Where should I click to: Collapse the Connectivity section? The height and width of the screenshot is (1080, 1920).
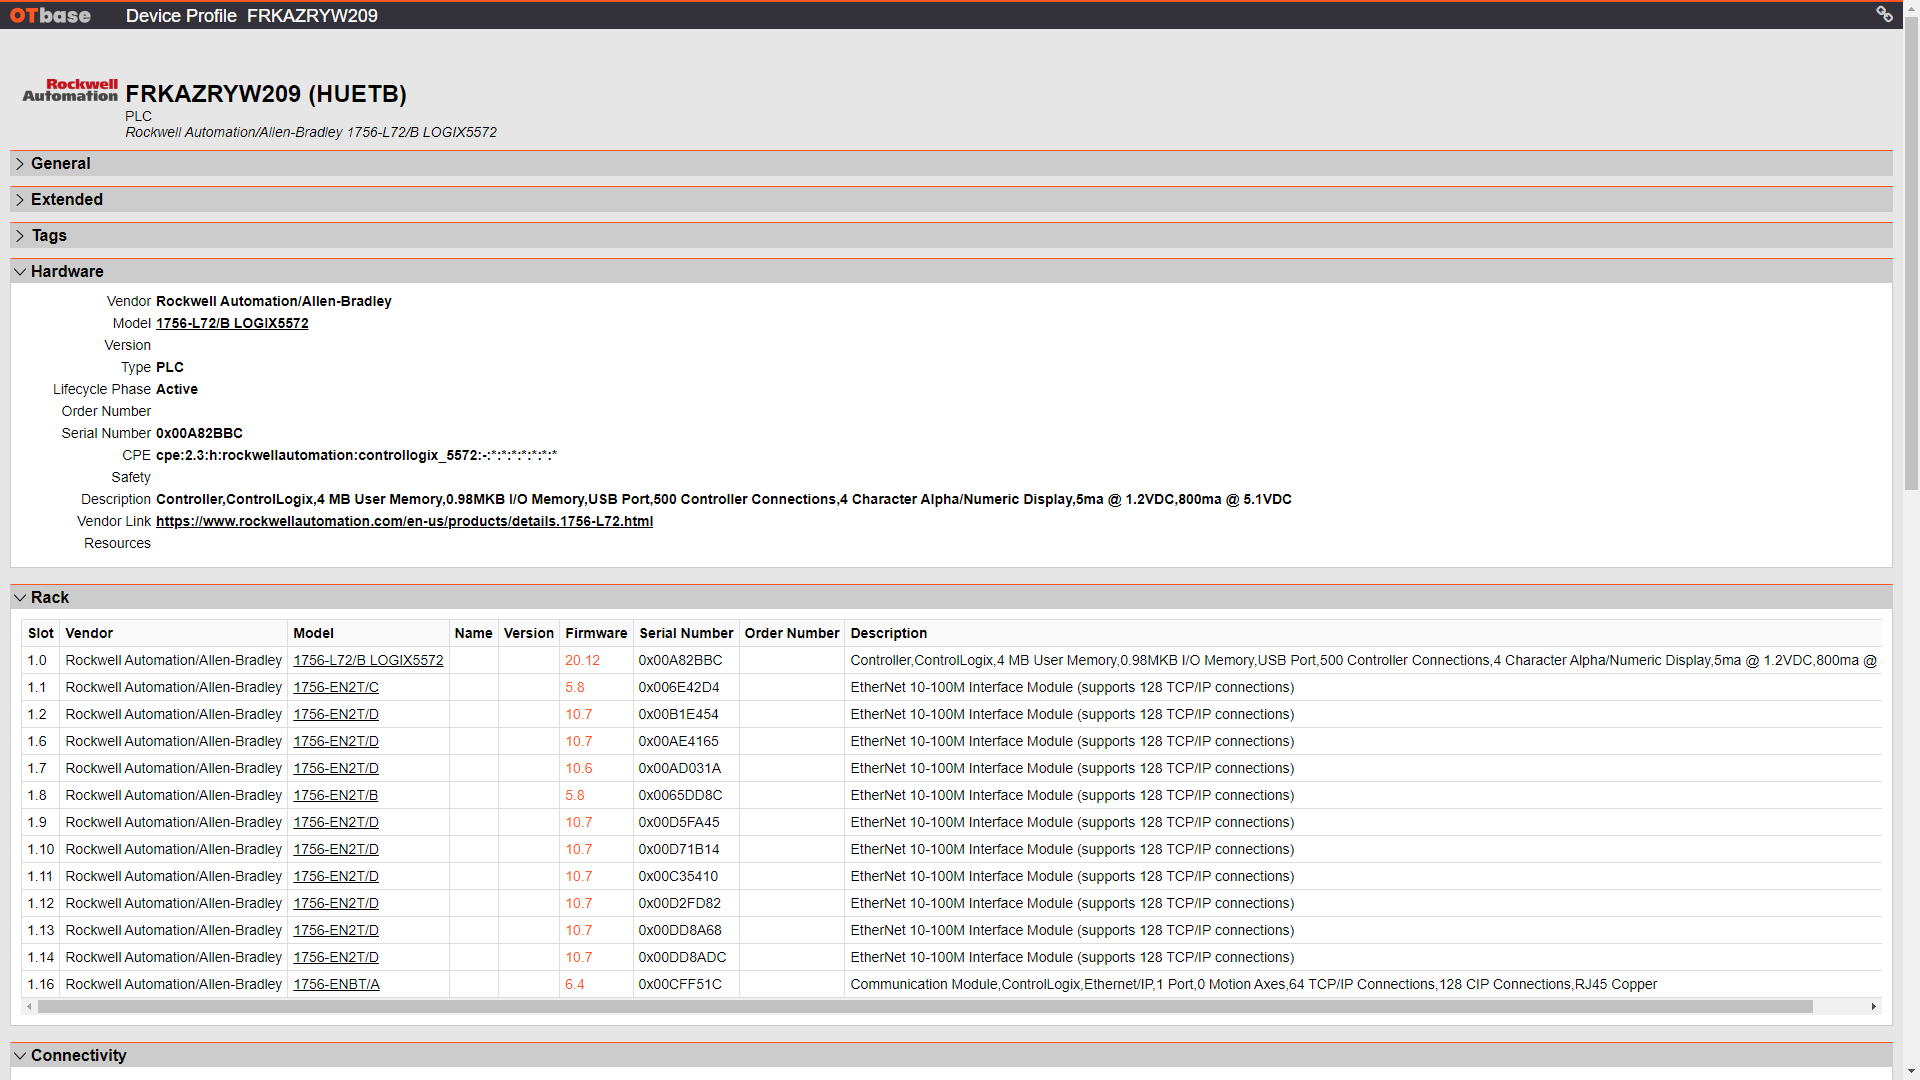point(951,1055)
